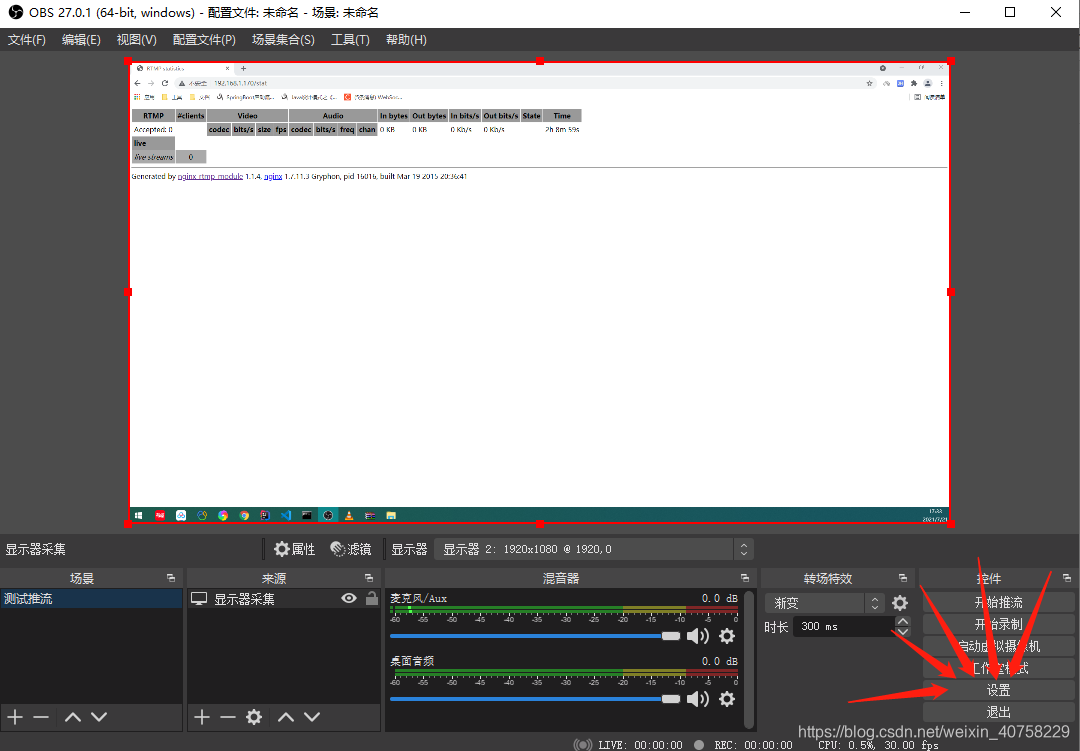Open the 编辑(E) menu
Image resolution: width=1080 pixels, height=751 pixels.
tap(81, 40)
